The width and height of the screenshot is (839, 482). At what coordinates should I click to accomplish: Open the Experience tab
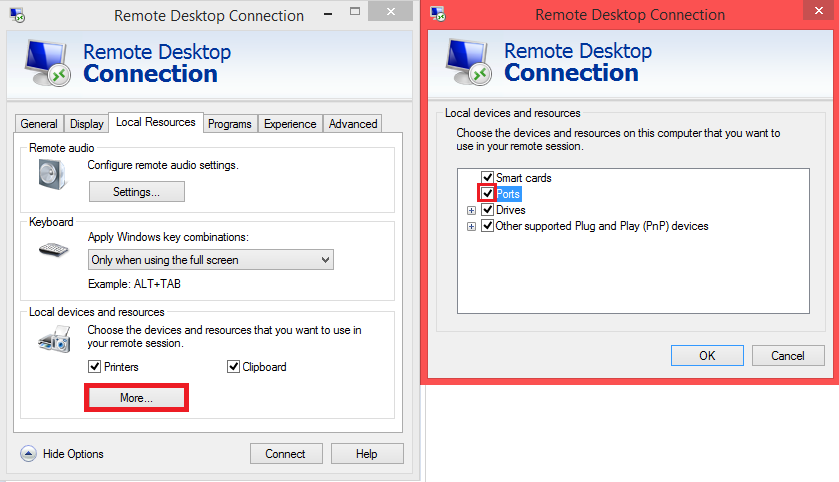point(290,124)
